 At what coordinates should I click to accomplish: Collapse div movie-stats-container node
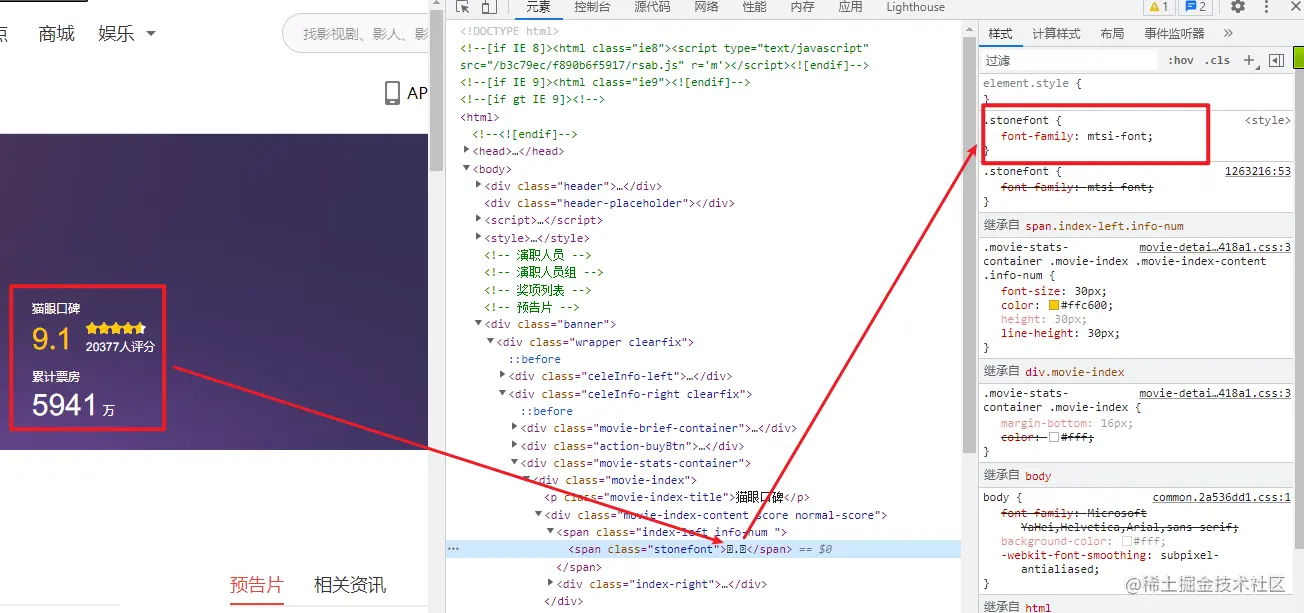(x=515, y=462)
